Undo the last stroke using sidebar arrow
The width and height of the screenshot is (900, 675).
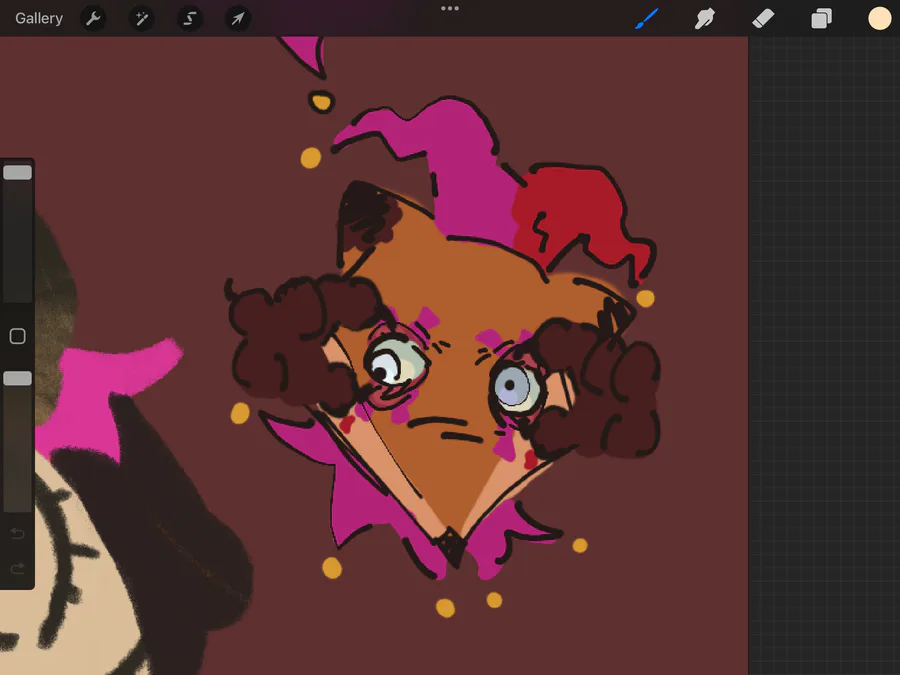[18, 534]
